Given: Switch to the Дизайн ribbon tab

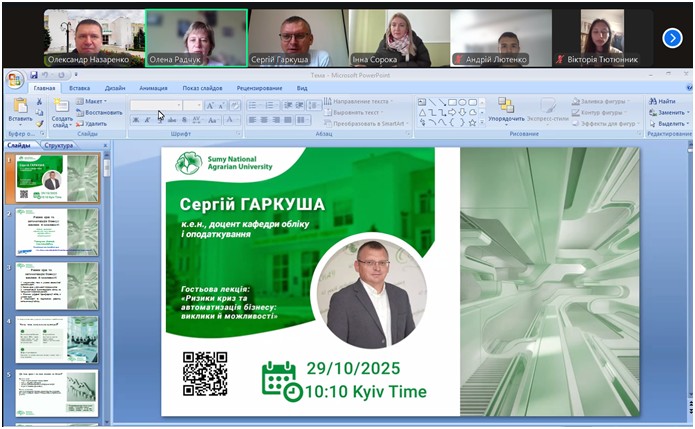Looking at the screenshot, I should coord(115,88).
